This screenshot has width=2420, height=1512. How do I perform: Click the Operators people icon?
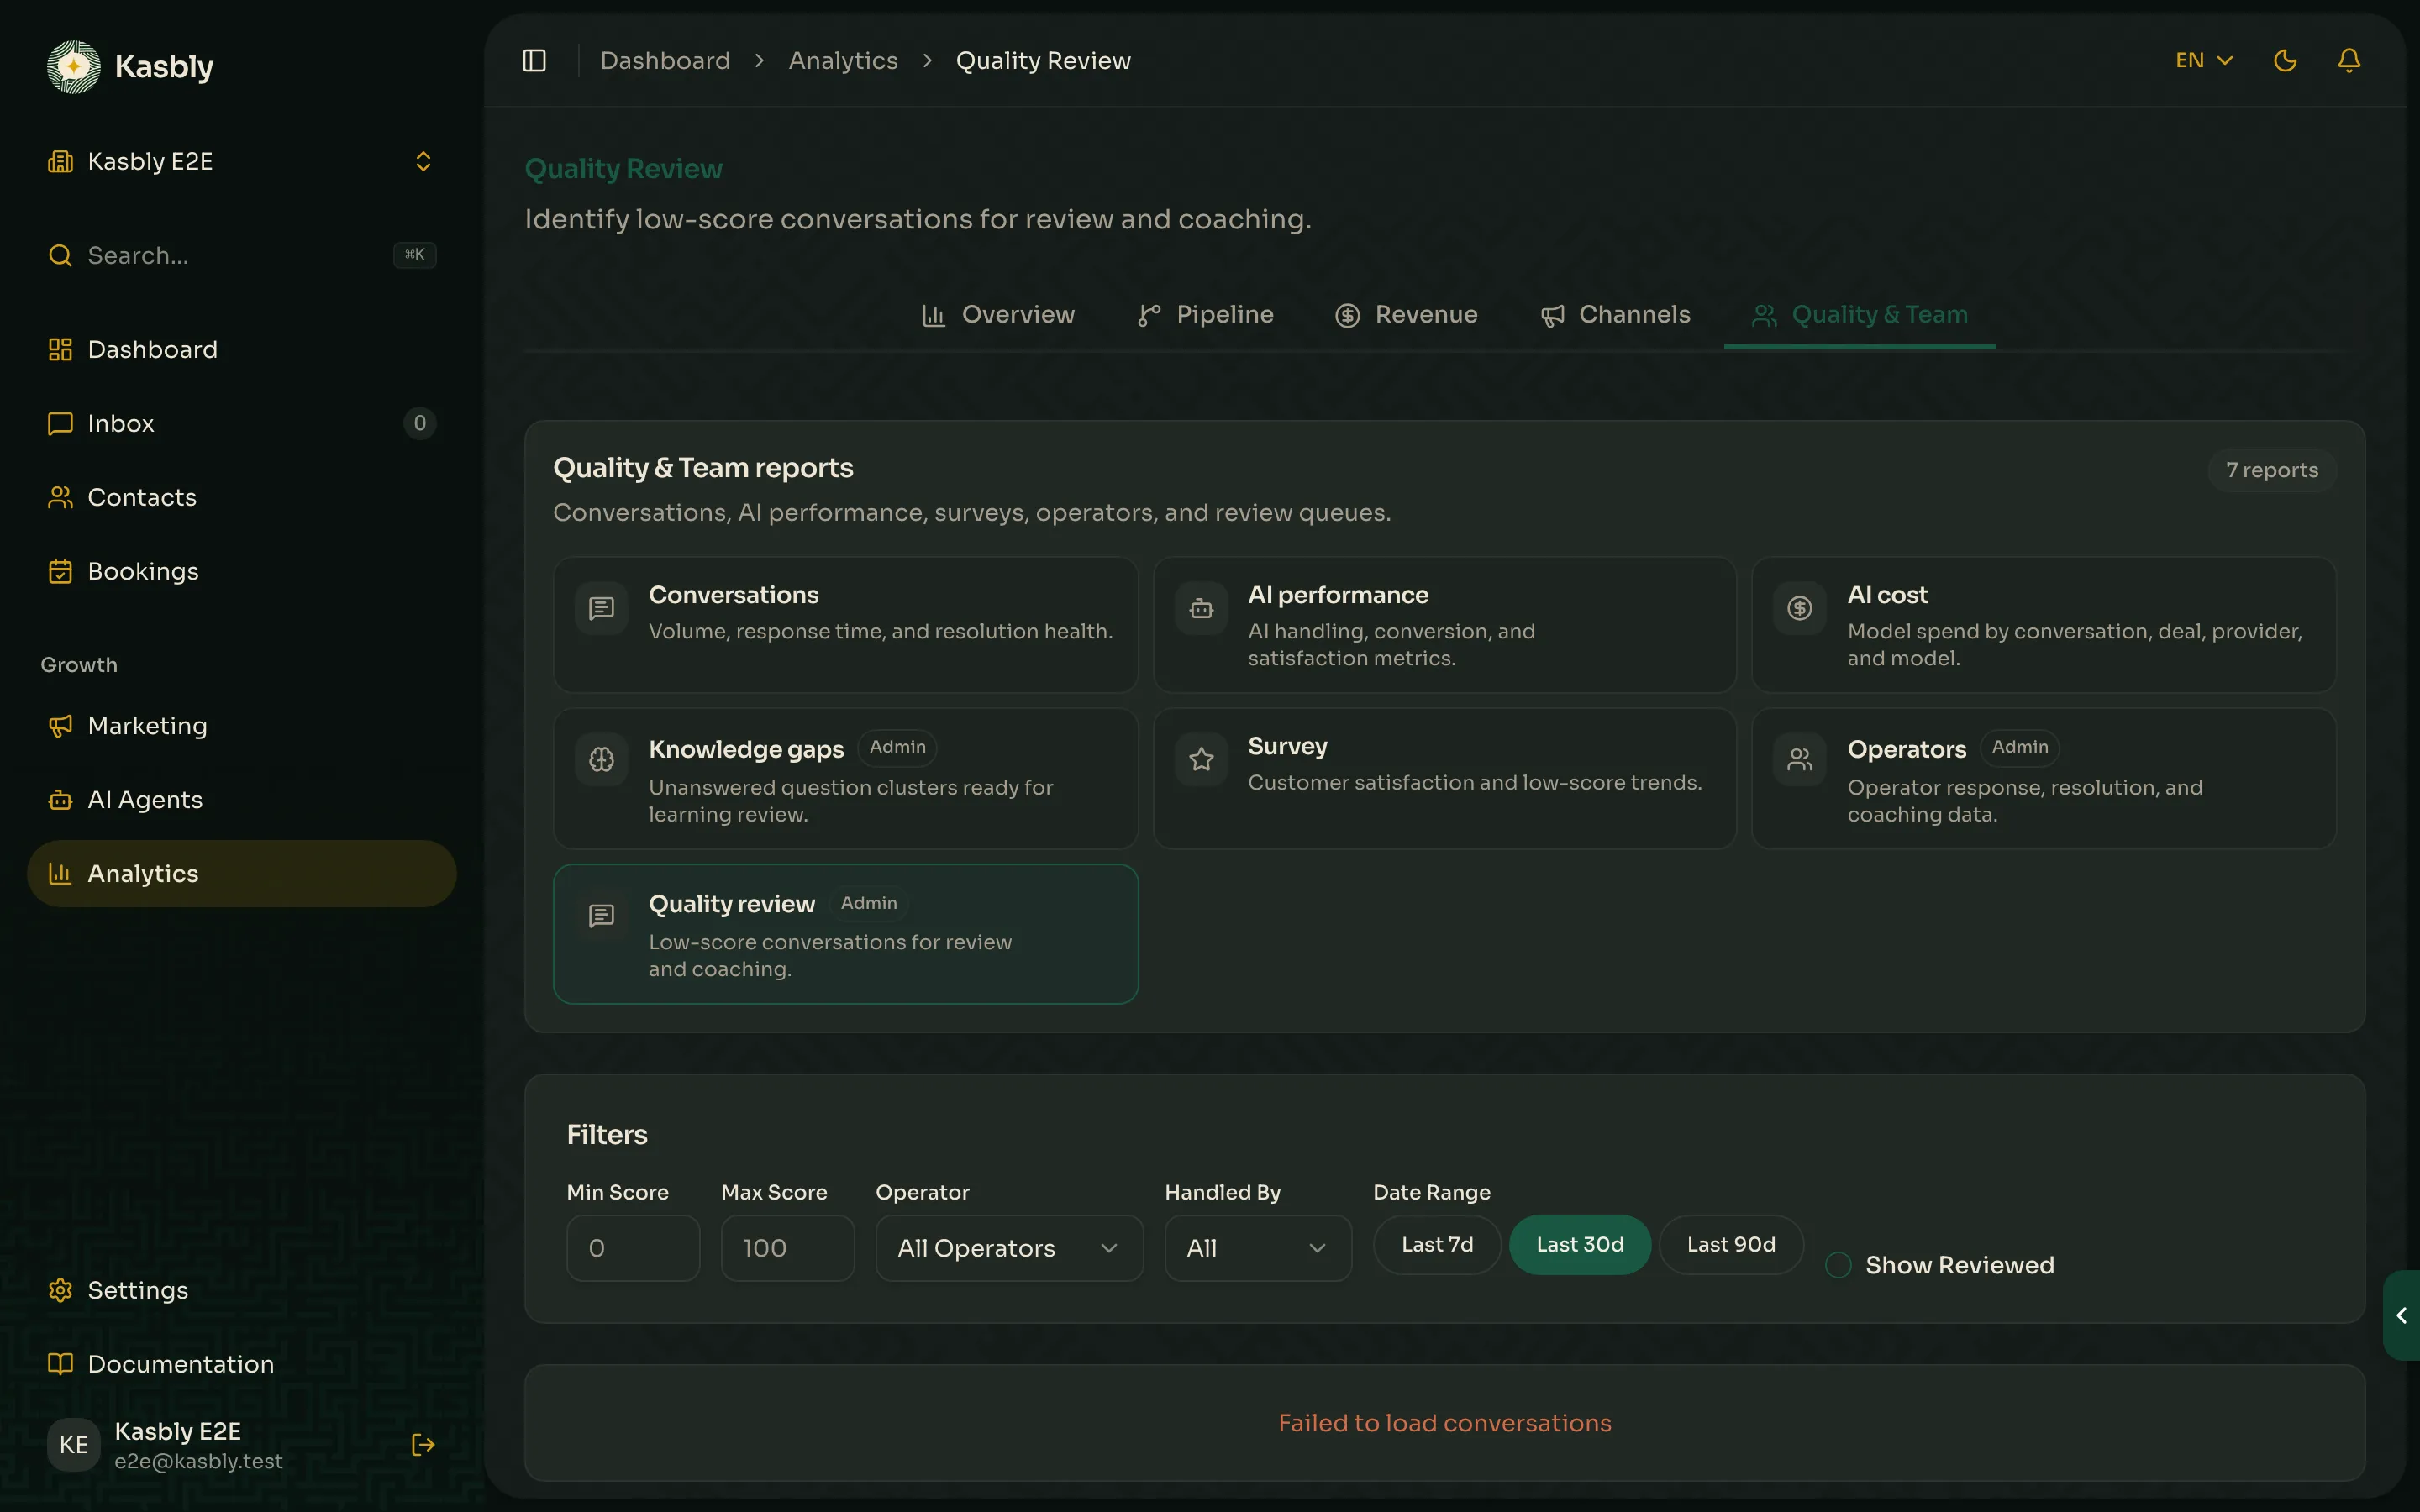(1799, 760)
